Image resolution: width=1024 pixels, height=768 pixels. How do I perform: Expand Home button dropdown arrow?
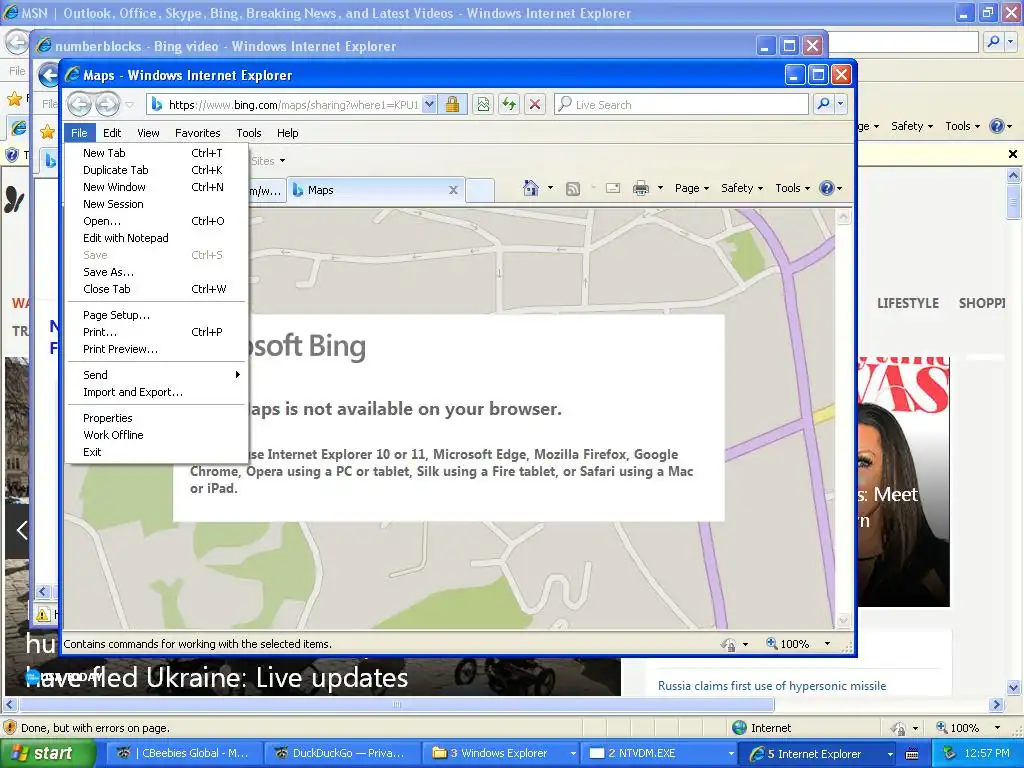coord(550,188)
